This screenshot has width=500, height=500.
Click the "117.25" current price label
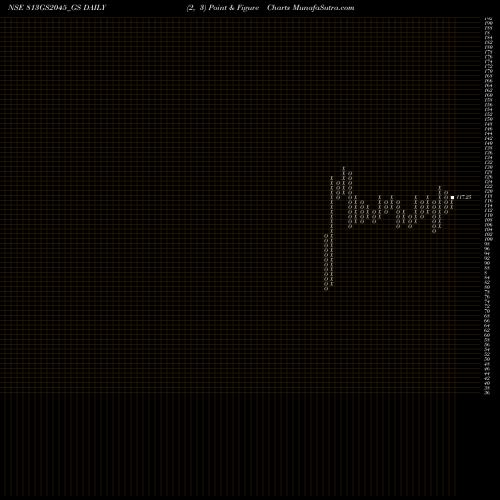(464, 197)
